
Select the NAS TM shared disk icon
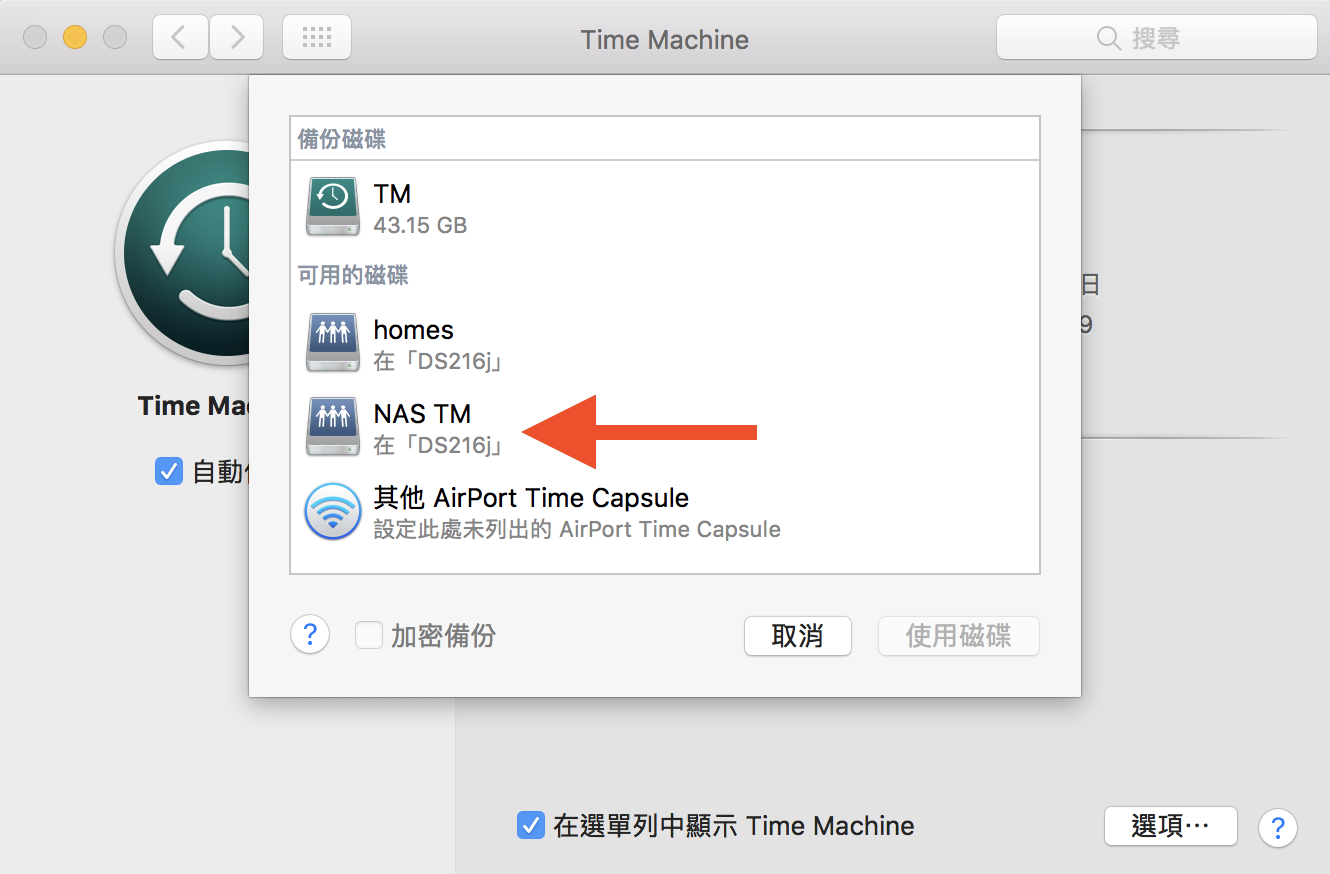[x=333, y=427]
